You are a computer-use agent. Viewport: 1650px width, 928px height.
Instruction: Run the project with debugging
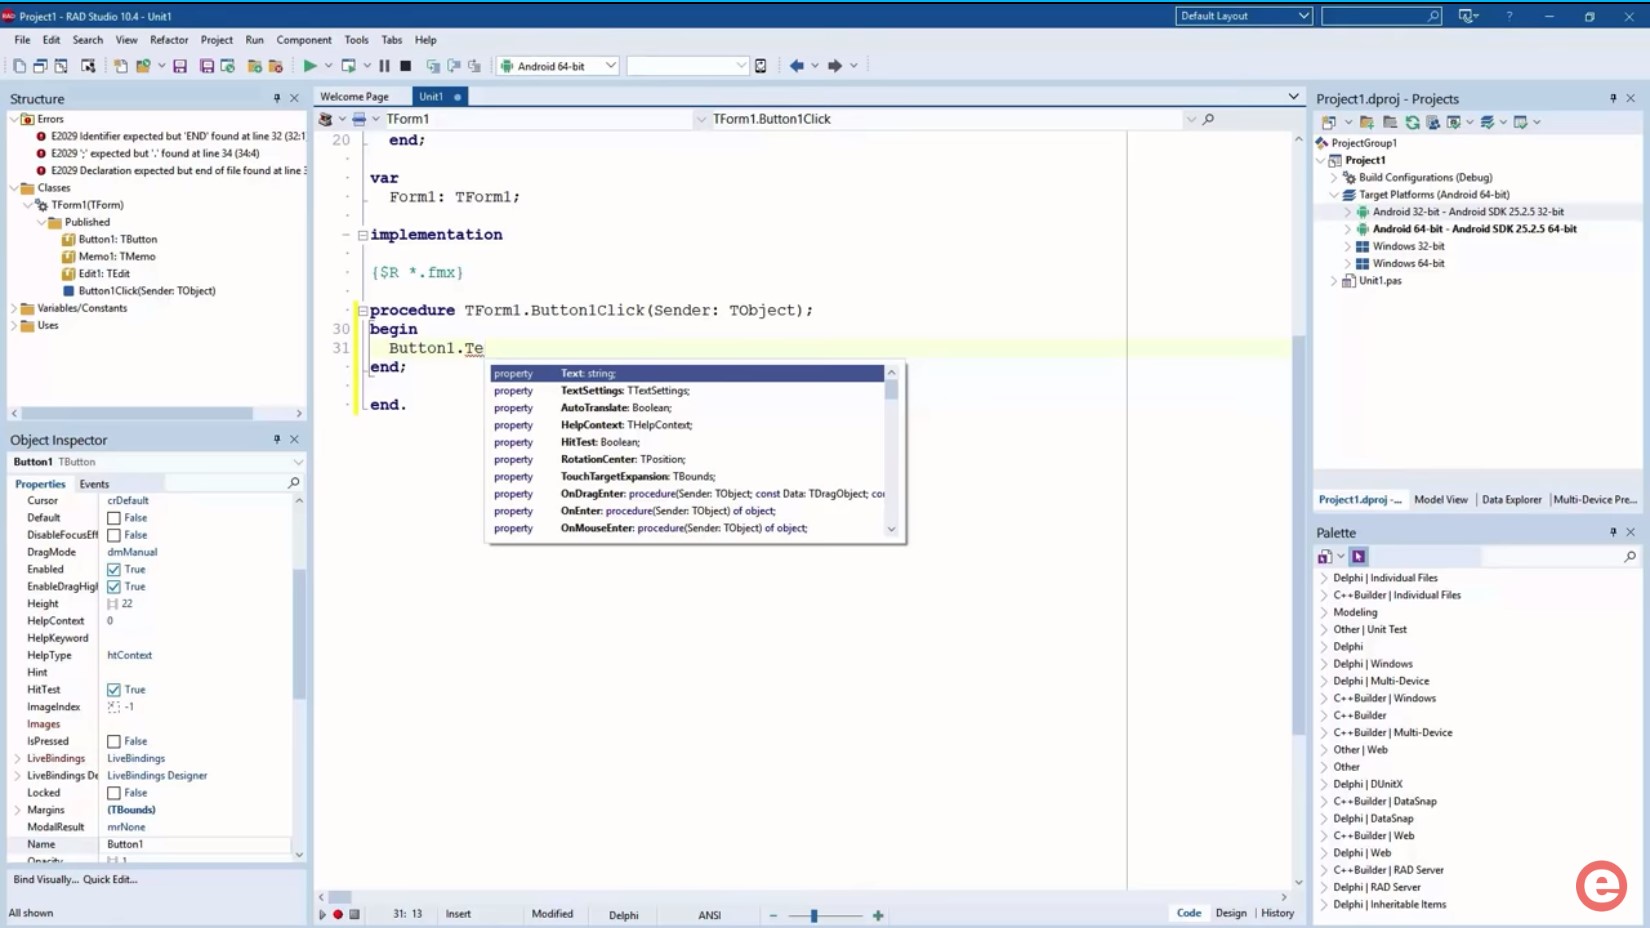310,65
